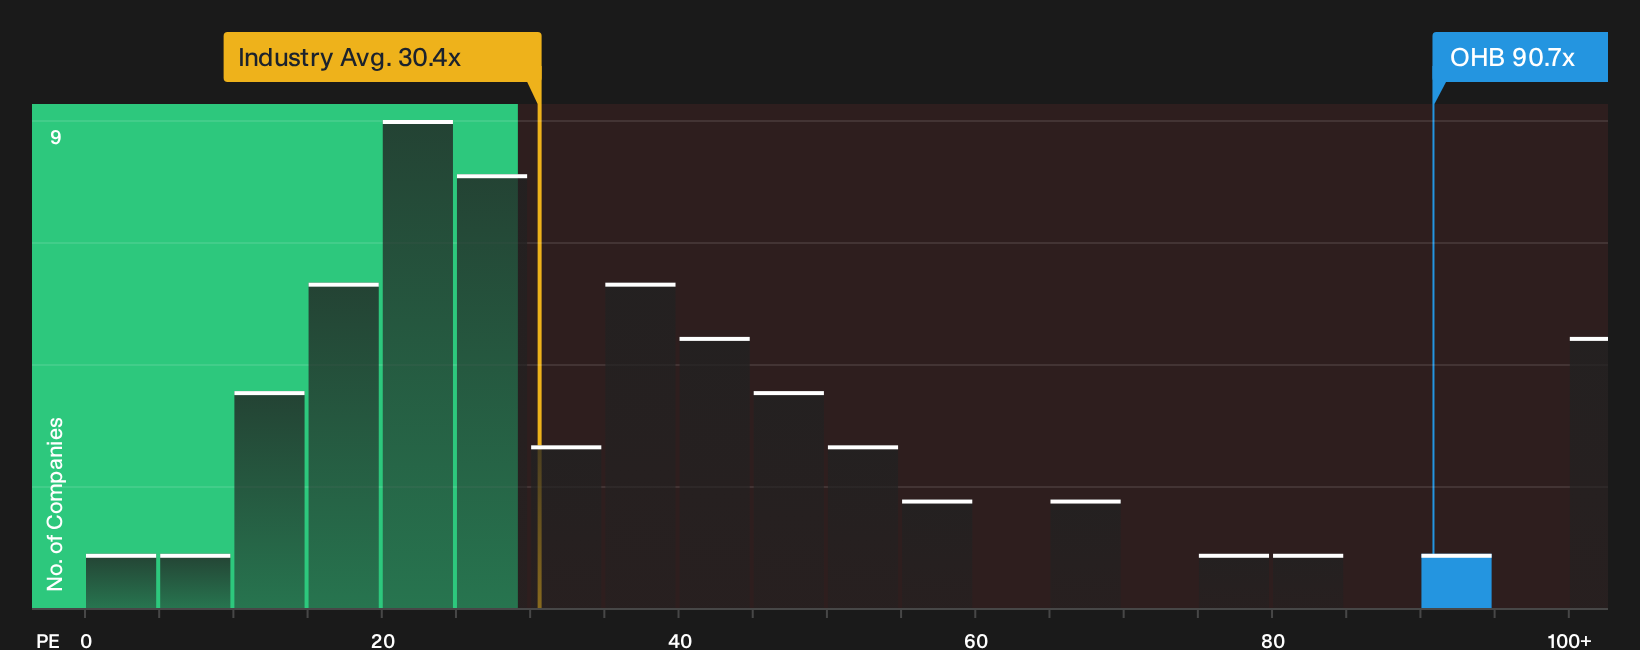Select the histogram bar at PE 5-10
This screenshot has height=650, width=1640.
pyautogui.click(x=195, y=581)
